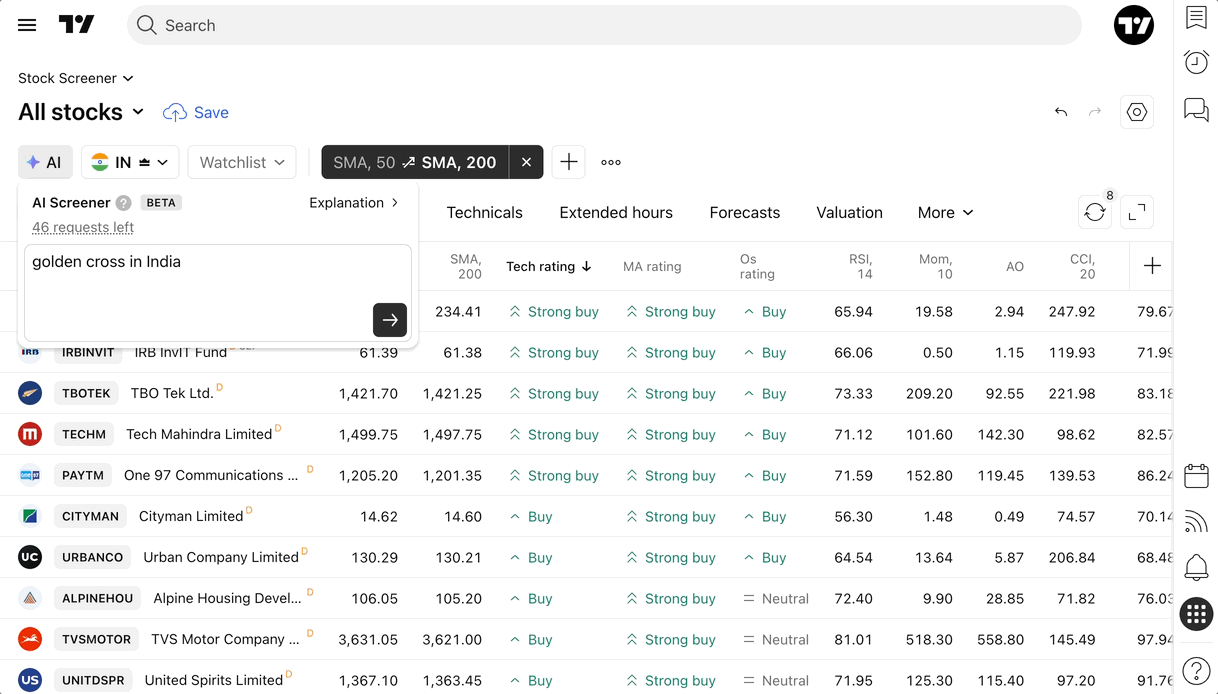
Task: Toggle fullscreen table view
Action: click(x=1137, y=212)
